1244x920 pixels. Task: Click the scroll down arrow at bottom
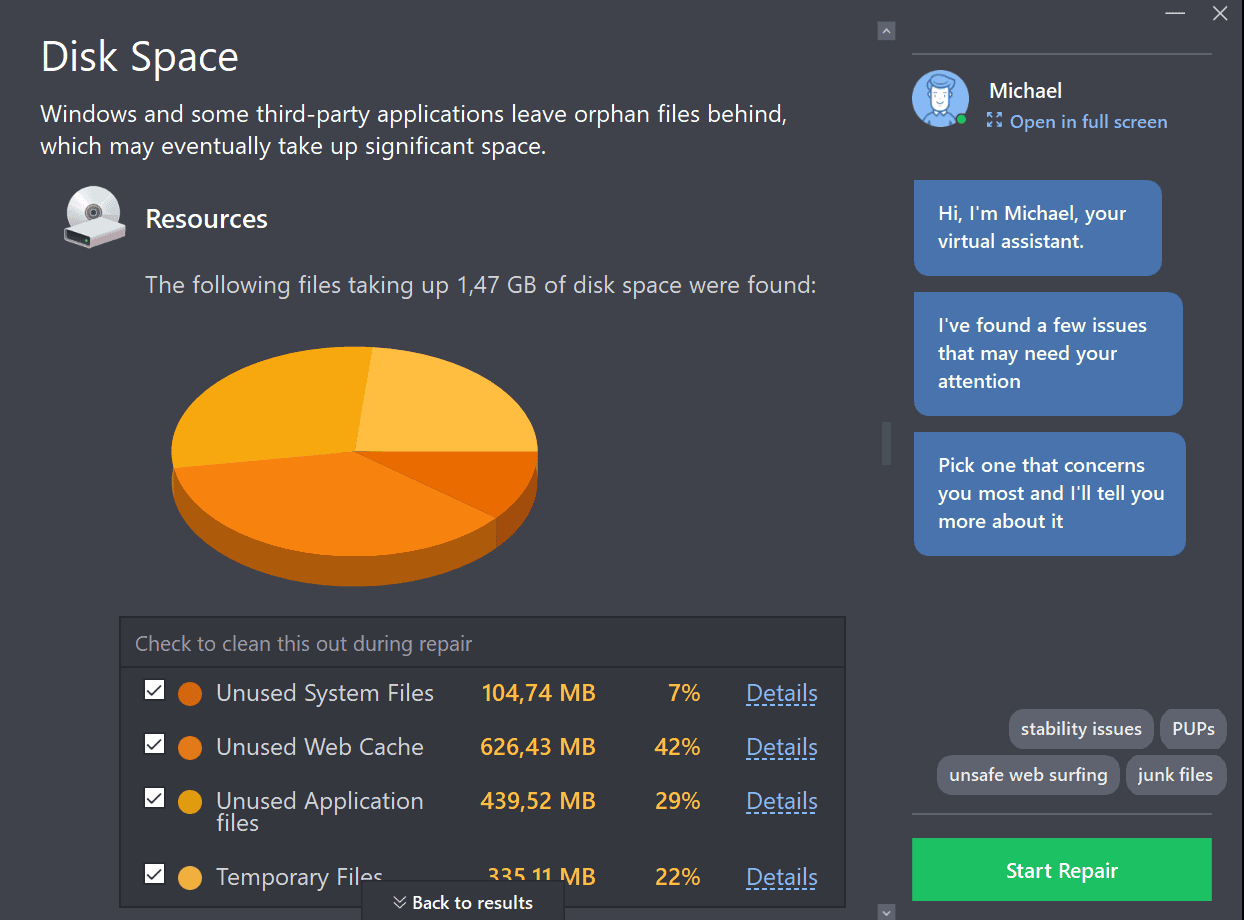[886, 911]
